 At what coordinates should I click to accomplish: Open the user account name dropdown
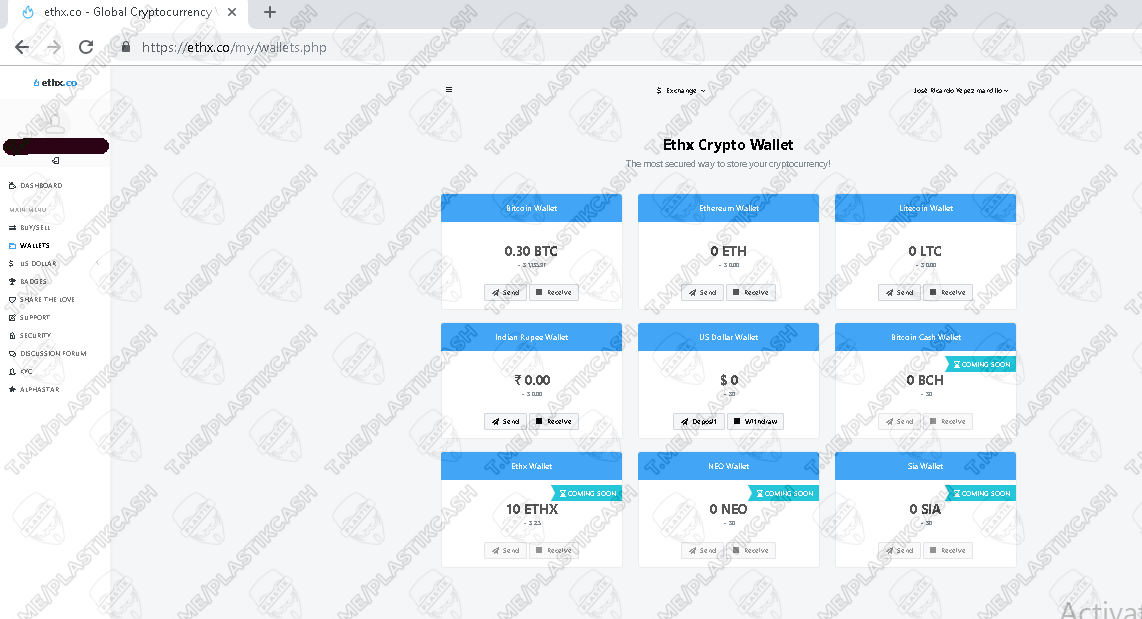coord(961,90)
